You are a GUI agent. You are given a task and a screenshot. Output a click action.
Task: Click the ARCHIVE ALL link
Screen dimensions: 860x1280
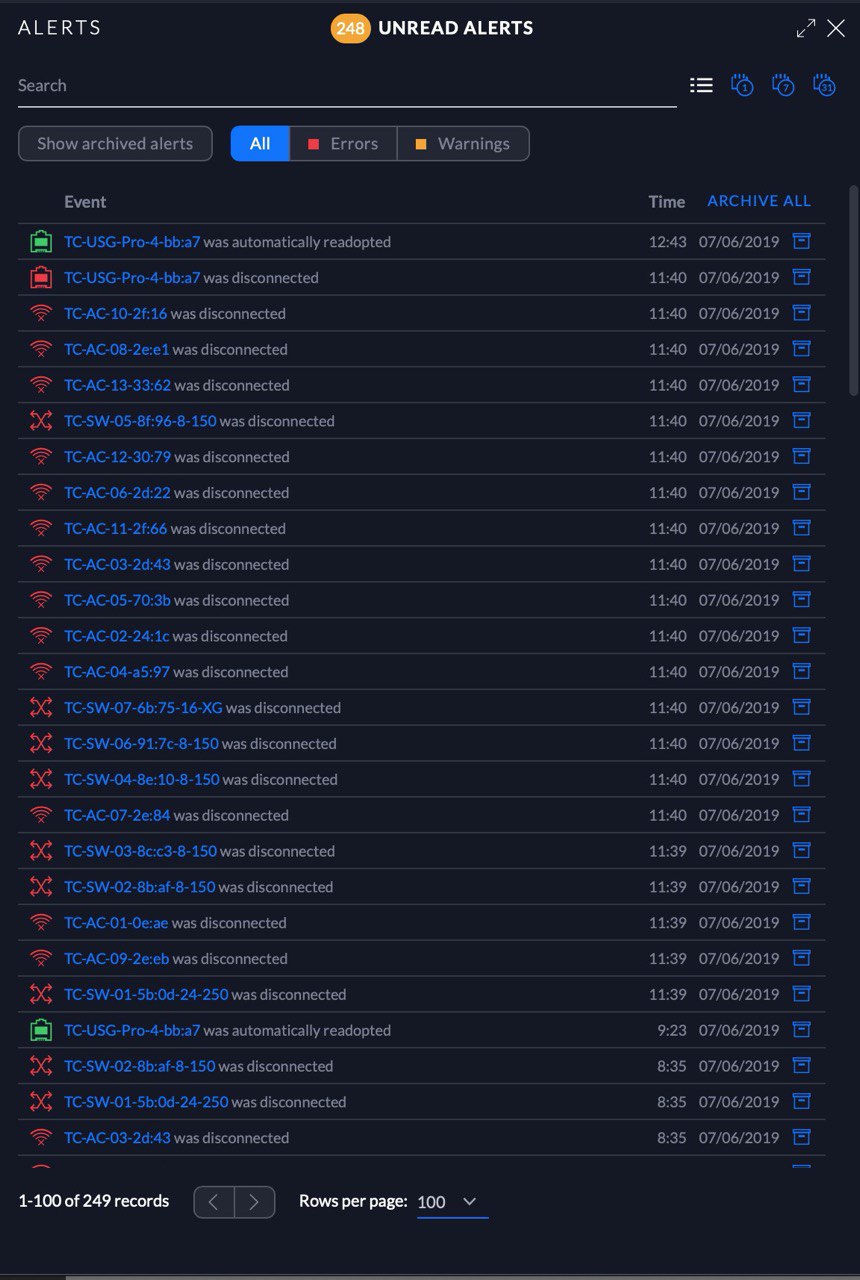click(x=759, y=201)
